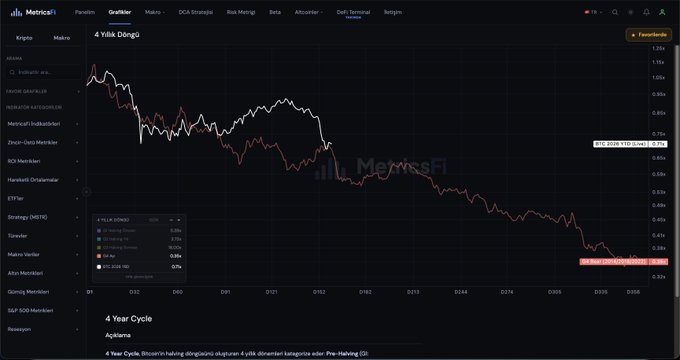The image size is (680, 360).
Task: Open the İletişim page
Action: pos(393,12)
